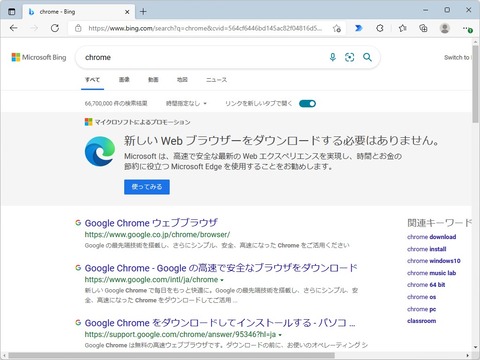Close the chrome - Bing tab
Viewport: 480px width, 360px height.
(127, 12)
